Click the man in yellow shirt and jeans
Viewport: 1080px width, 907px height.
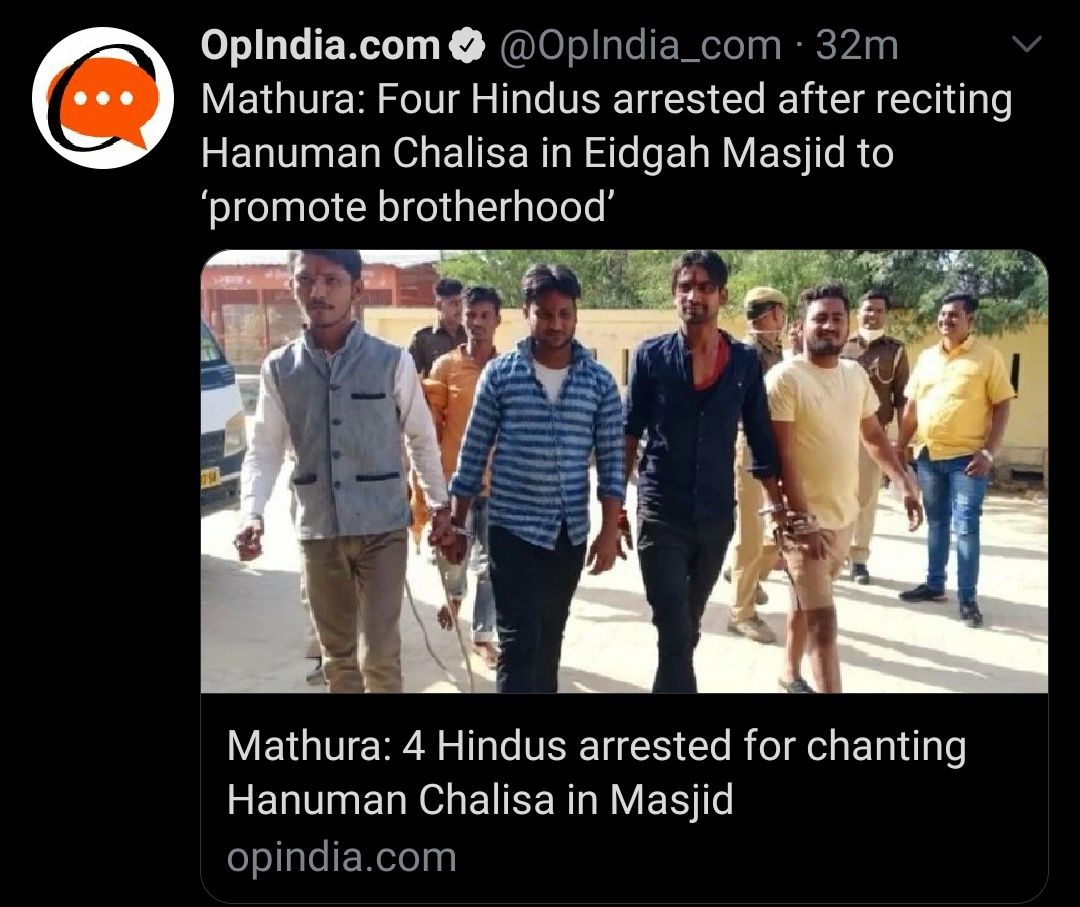pos(957,457)
